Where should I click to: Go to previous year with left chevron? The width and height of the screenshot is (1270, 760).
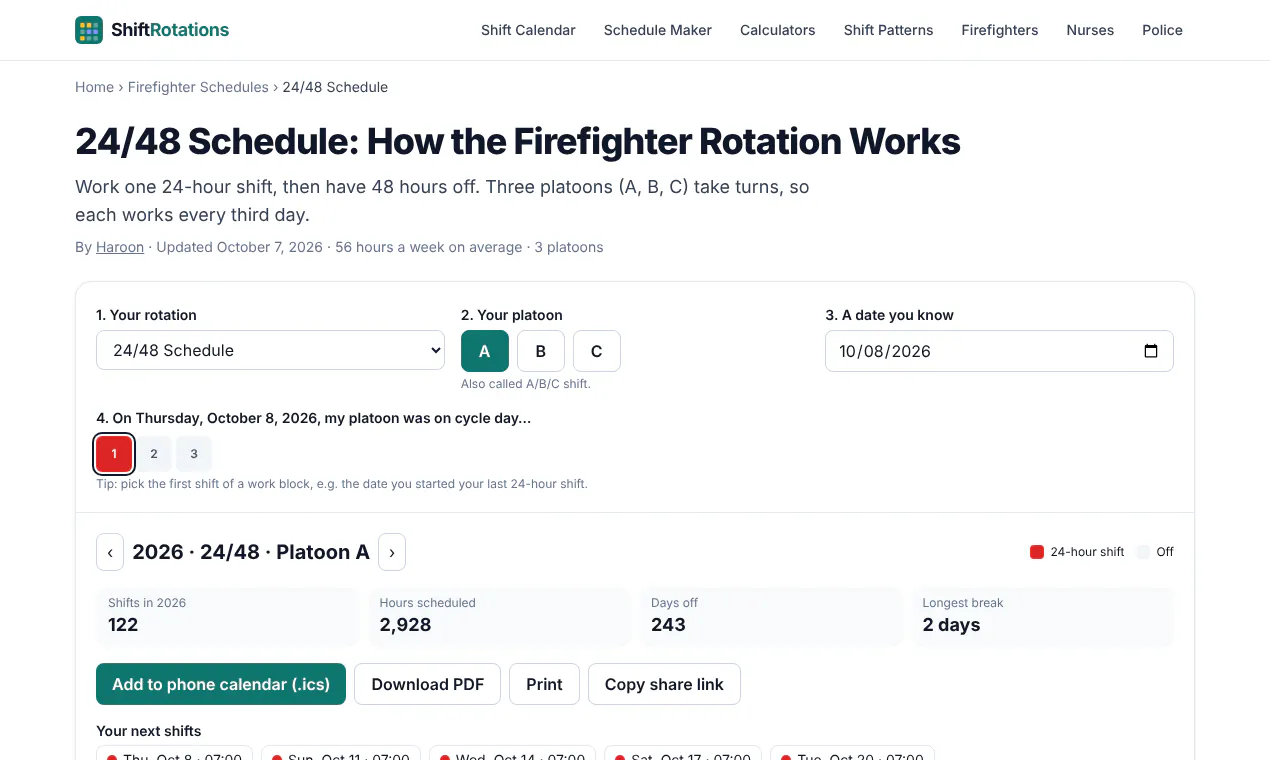[110, 552]
